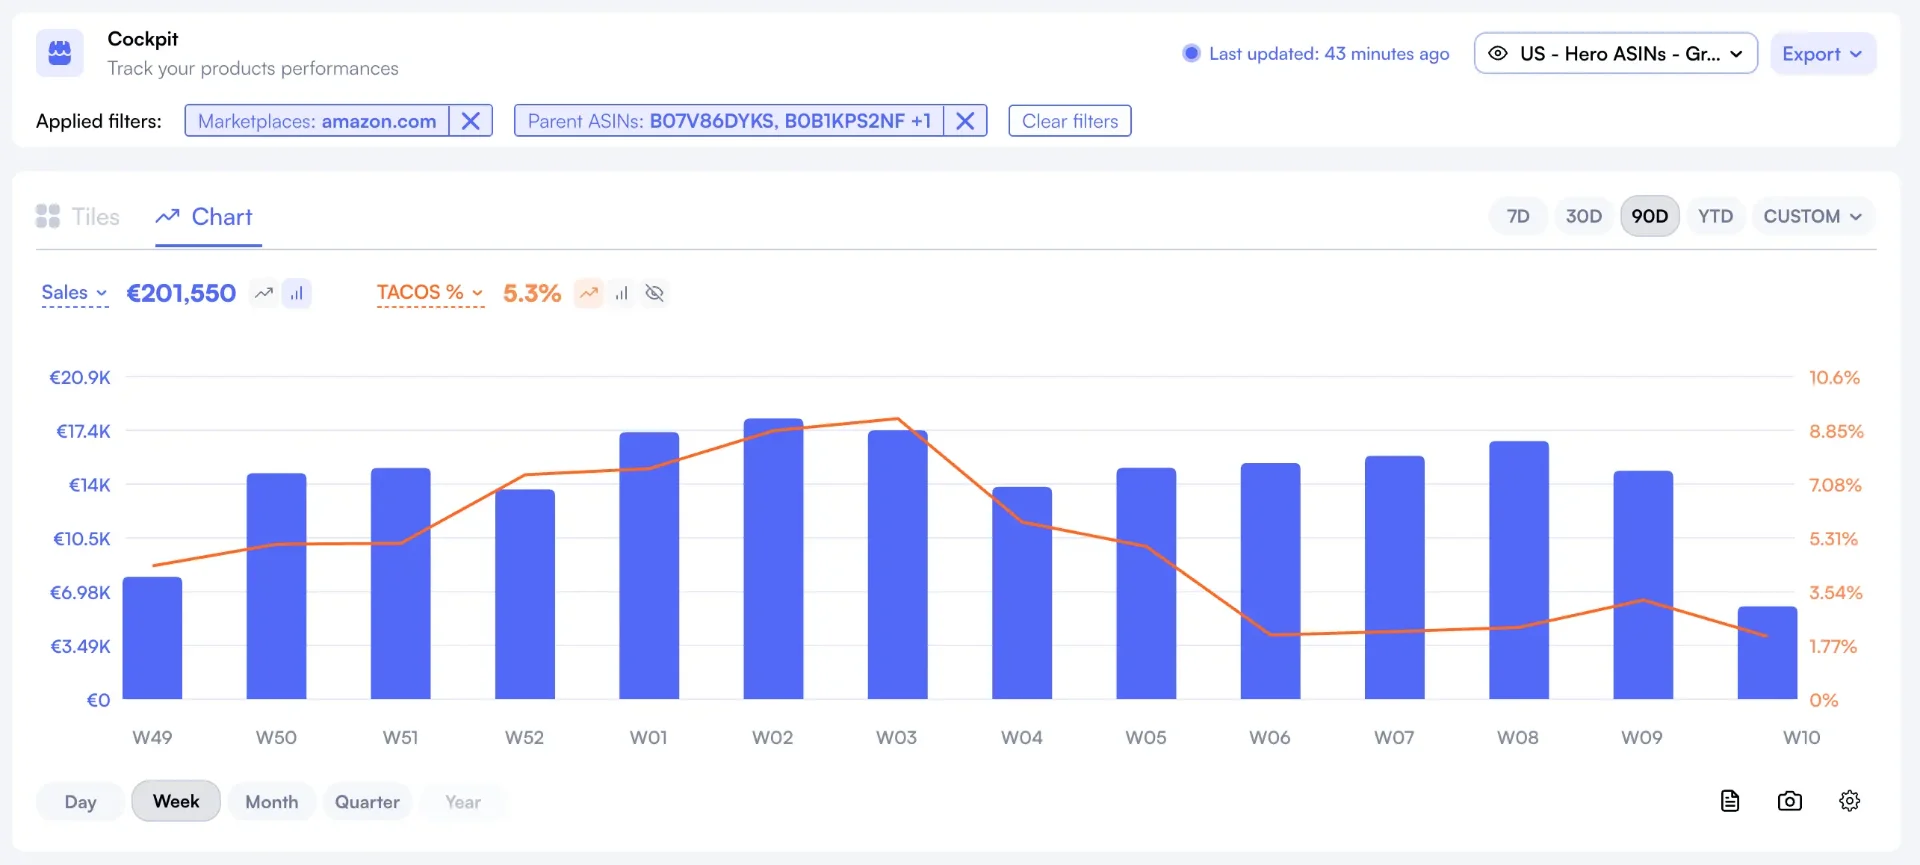The width and height of the screenshot is (1920, 865).
Task: Set TACOS series to bar chart
Action: [x=622, y=293]
